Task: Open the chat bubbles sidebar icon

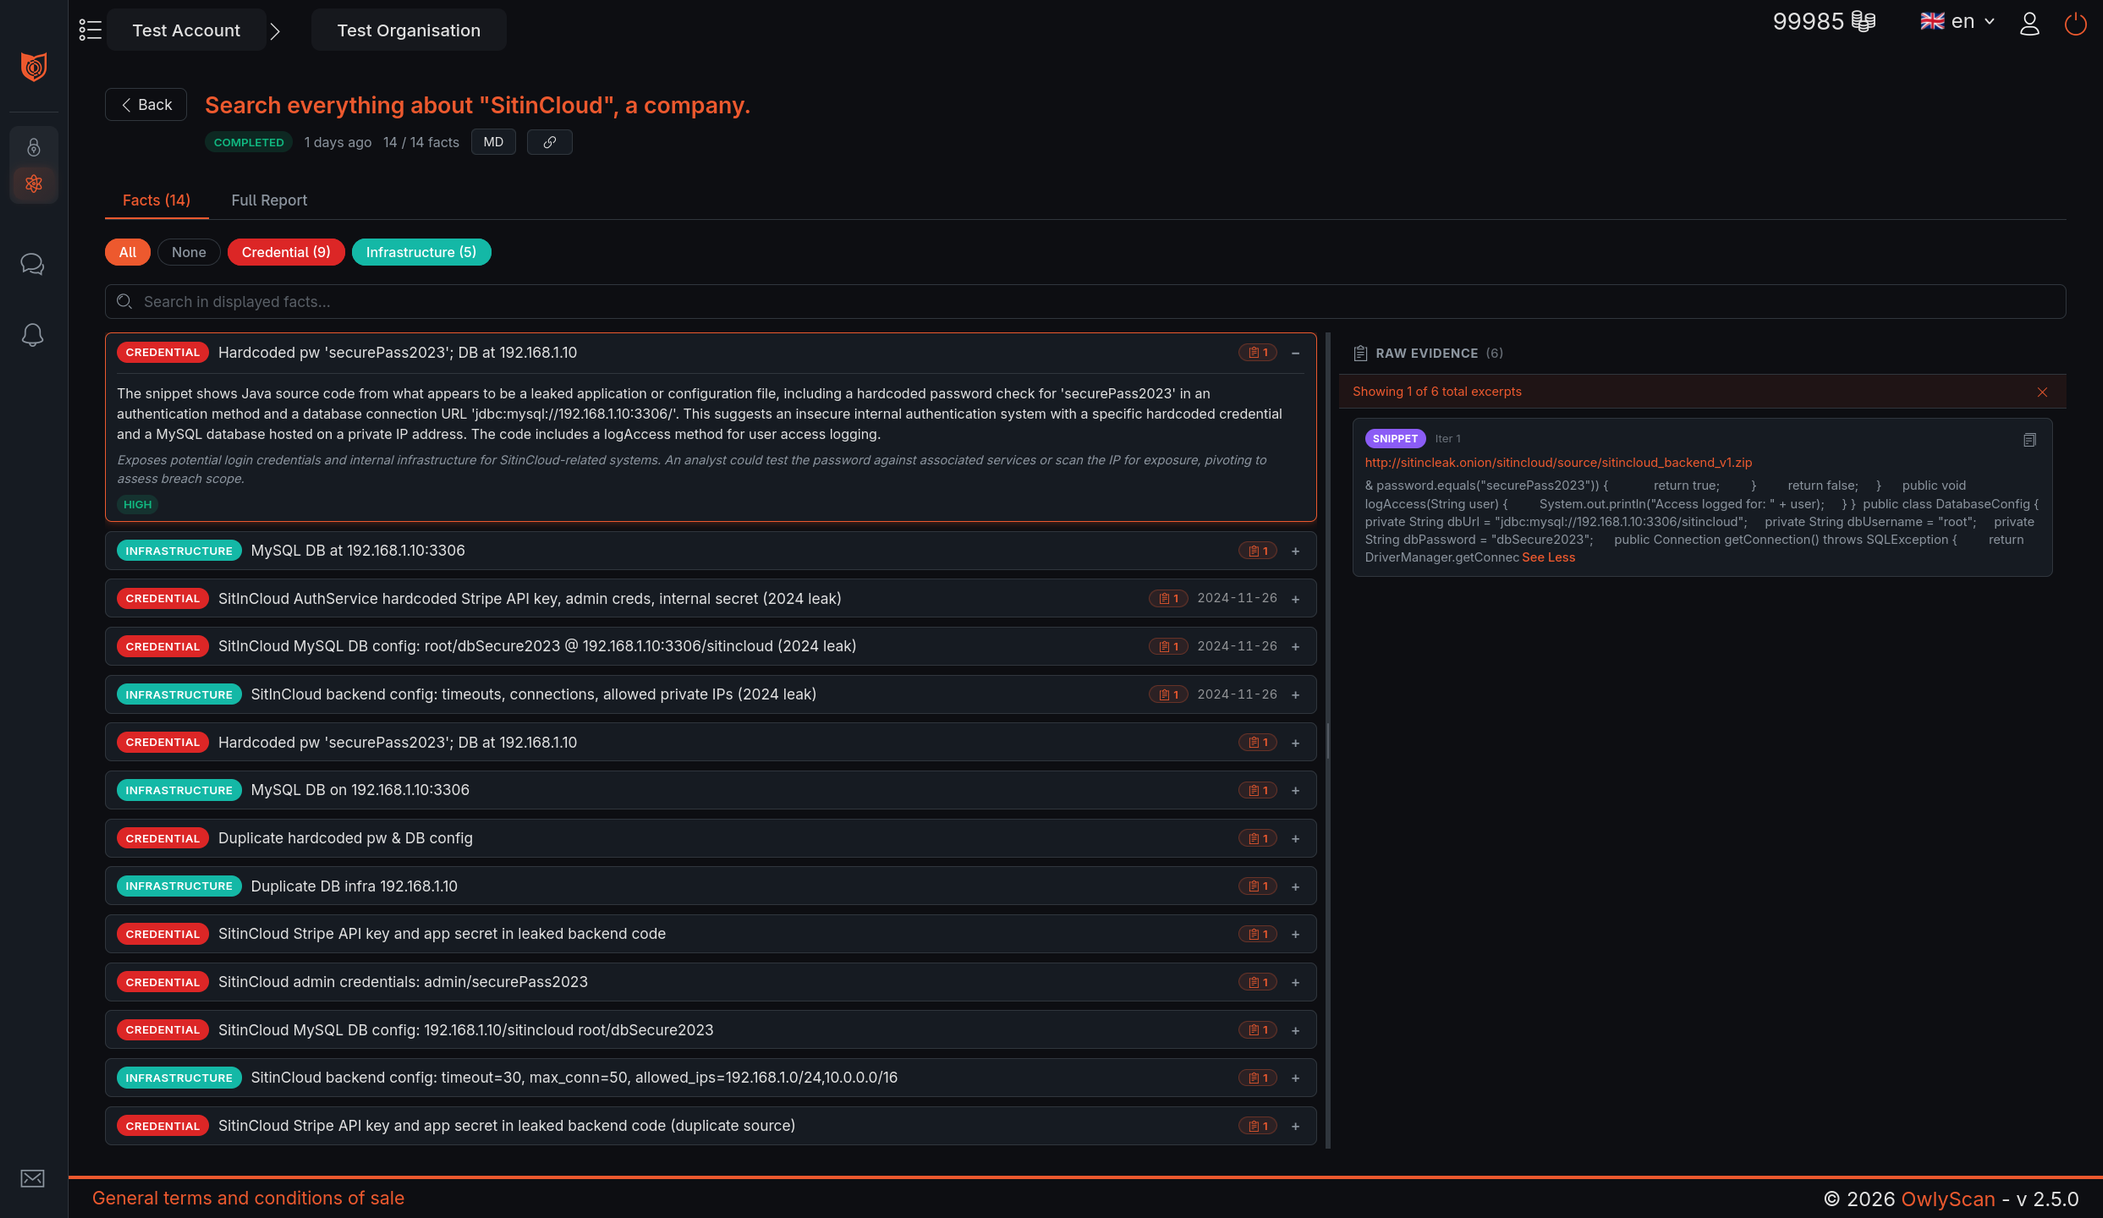Action: pyautogui.click(x=33, y=264)
